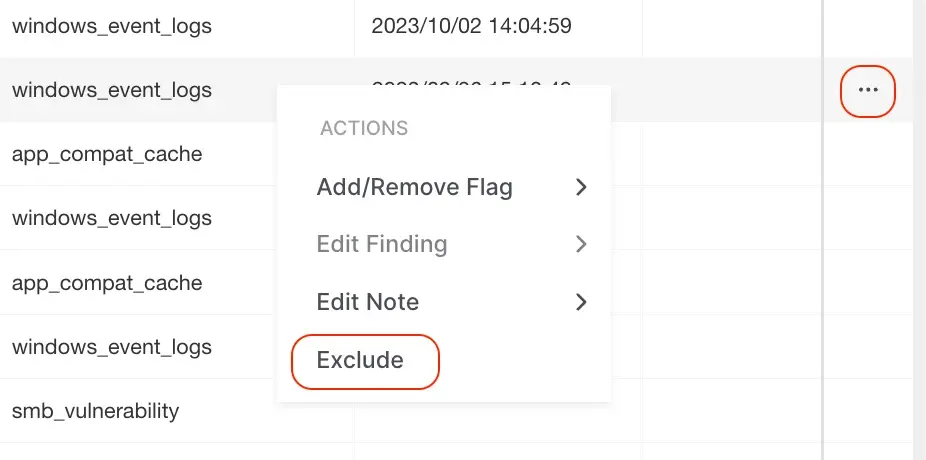Select the upper app_compat_cache row
Screen dimensions: 926x460
(x=107, y=154)
